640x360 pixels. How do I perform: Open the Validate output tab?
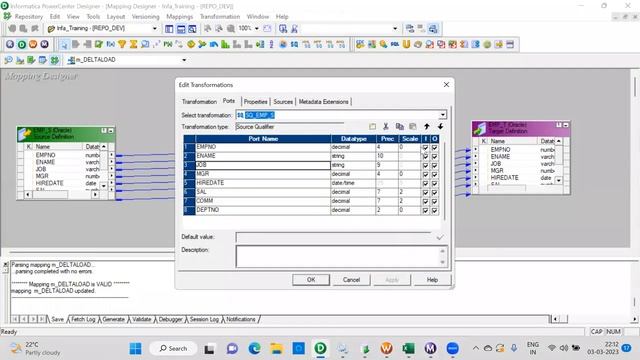[x=142, y=319]
